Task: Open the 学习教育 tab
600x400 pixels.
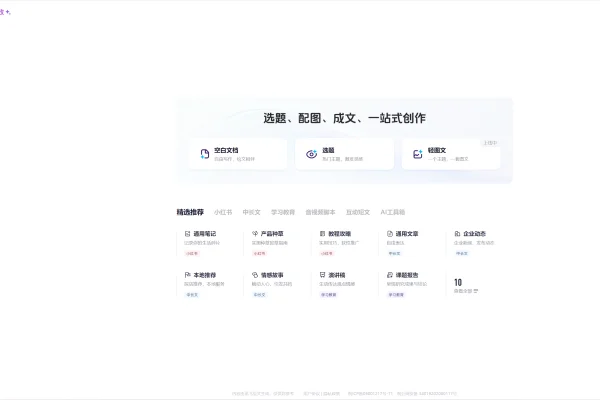Action: click(283, 212)
